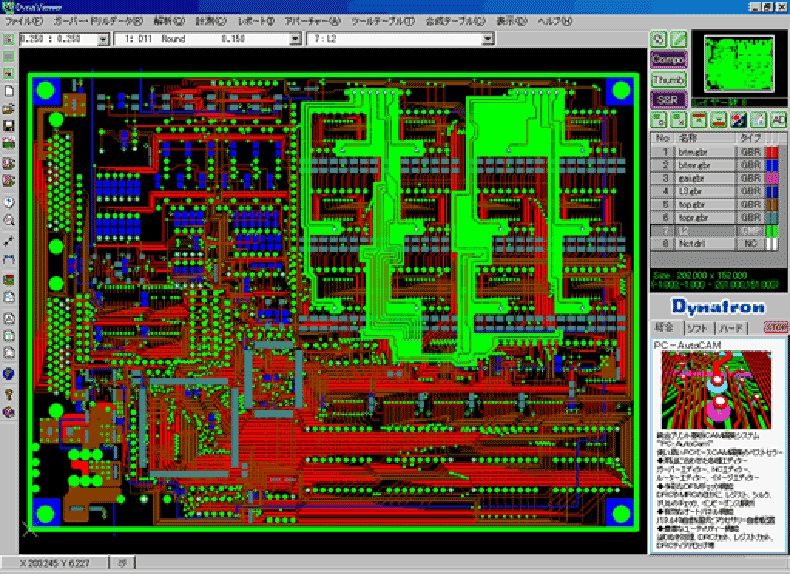Click the AD icon above layer list
This screenshot has width=790, height=574.
coord(778,120)
